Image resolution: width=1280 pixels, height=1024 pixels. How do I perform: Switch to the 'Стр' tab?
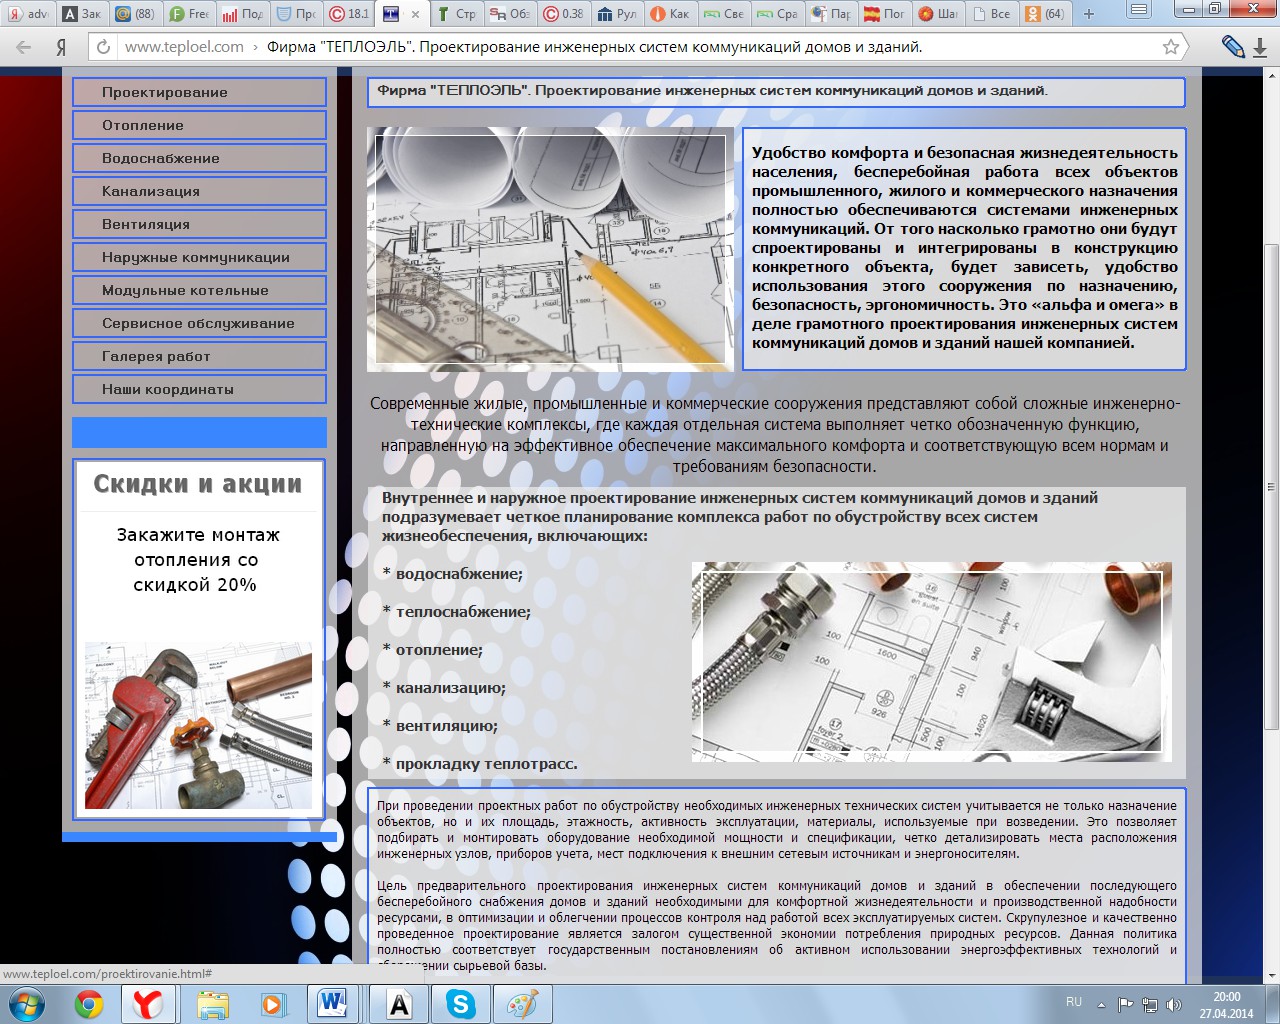click(x=456, y=14)
